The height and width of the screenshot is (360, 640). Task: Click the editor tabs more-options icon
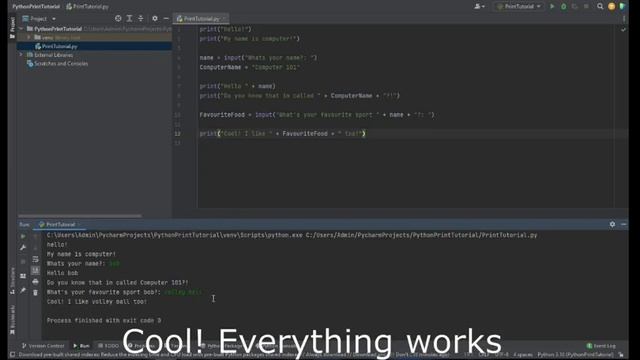(624, 19)
